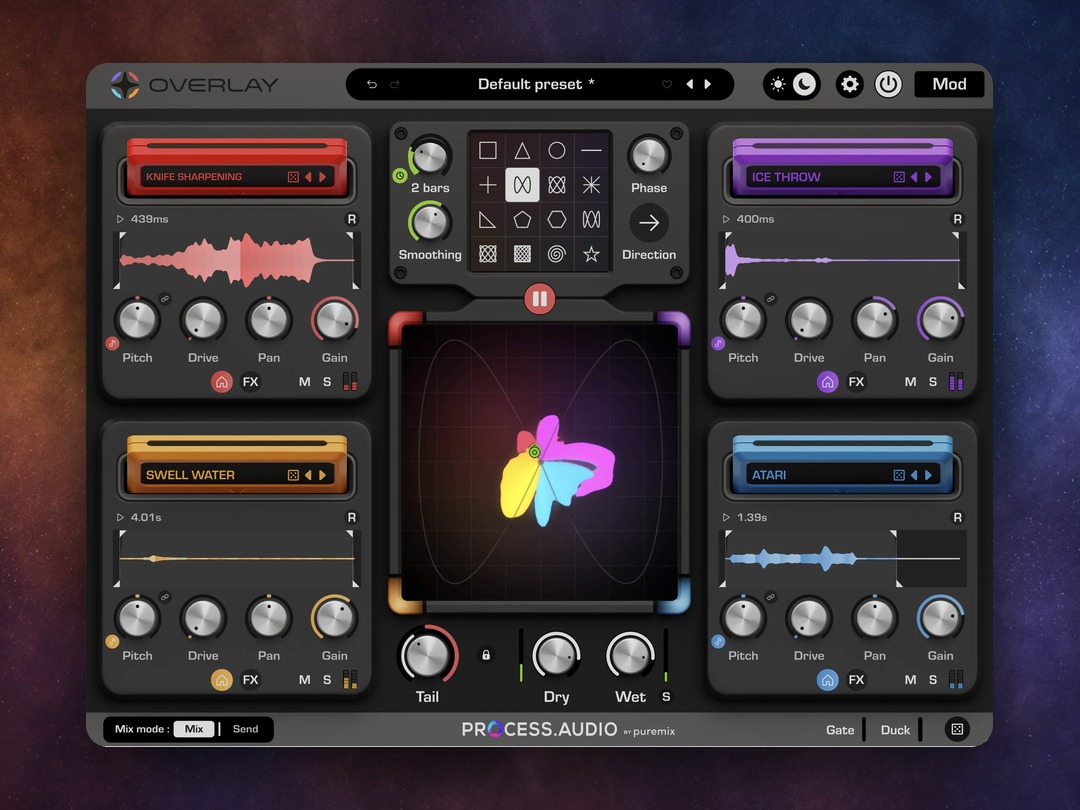Select the circle path shape
Image resolution: width=1080 pixels, height=810 pixels.
[557, 150]
